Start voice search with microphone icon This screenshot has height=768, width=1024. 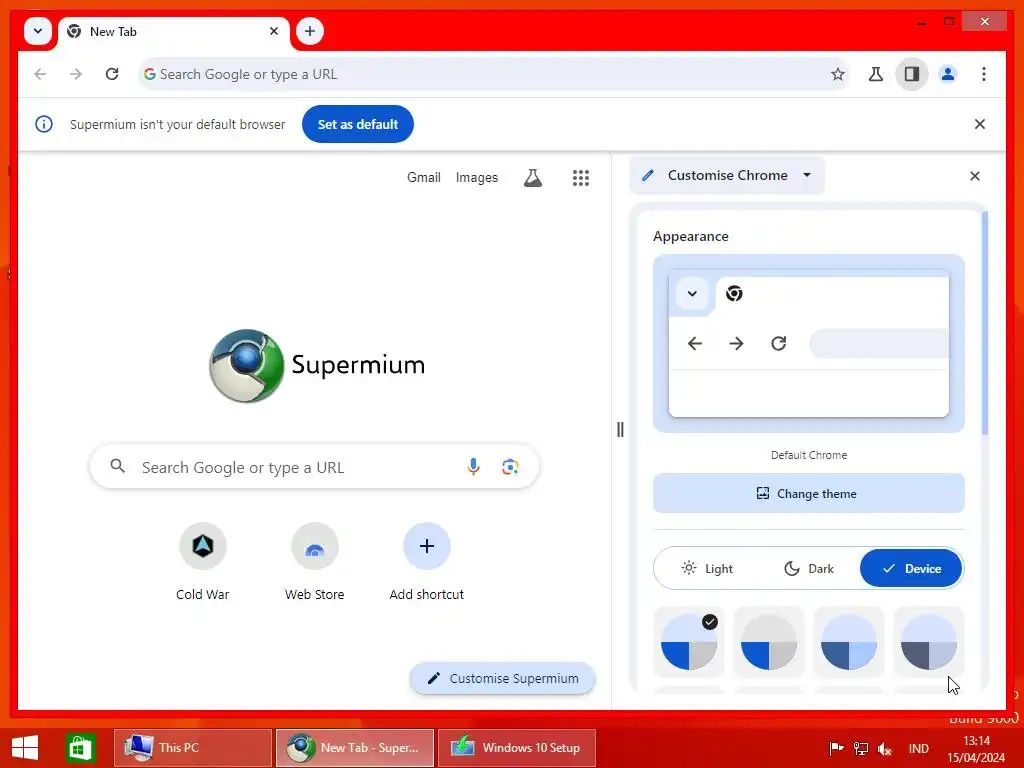(473, 466)
